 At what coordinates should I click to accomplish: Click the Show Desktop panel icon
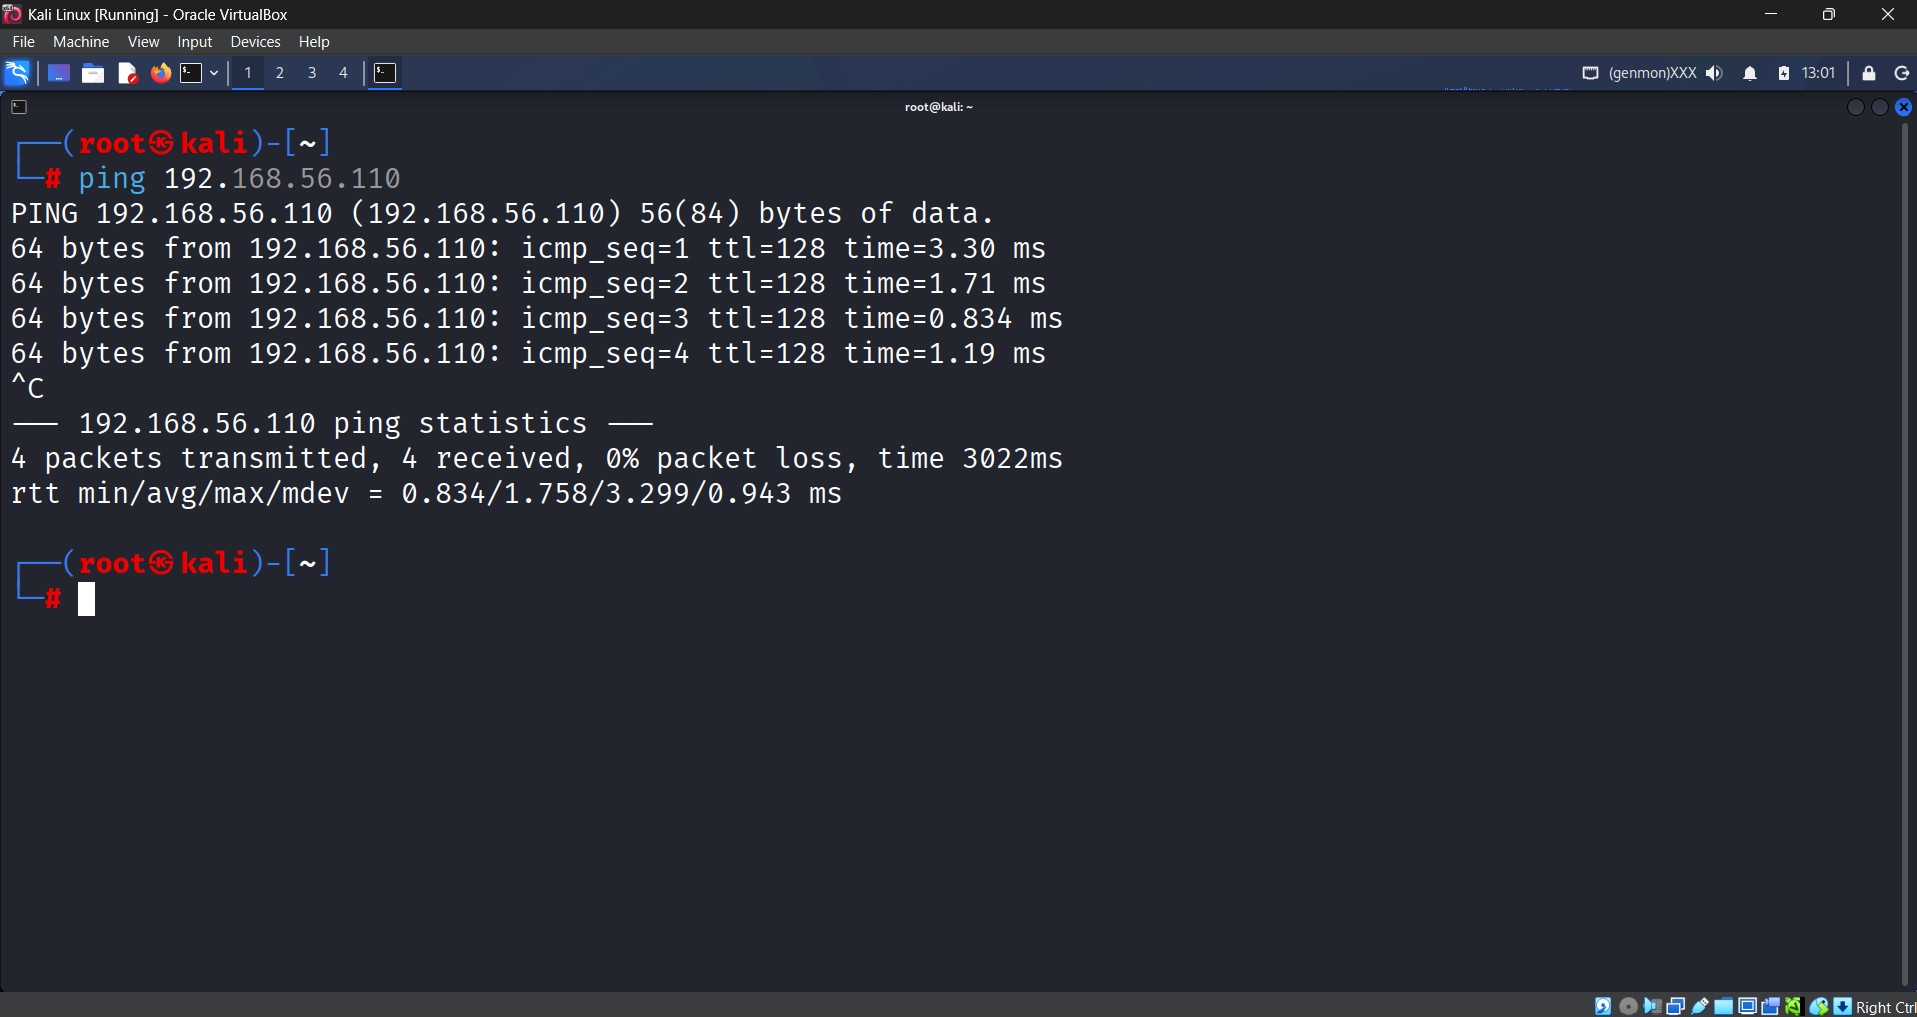58,73
